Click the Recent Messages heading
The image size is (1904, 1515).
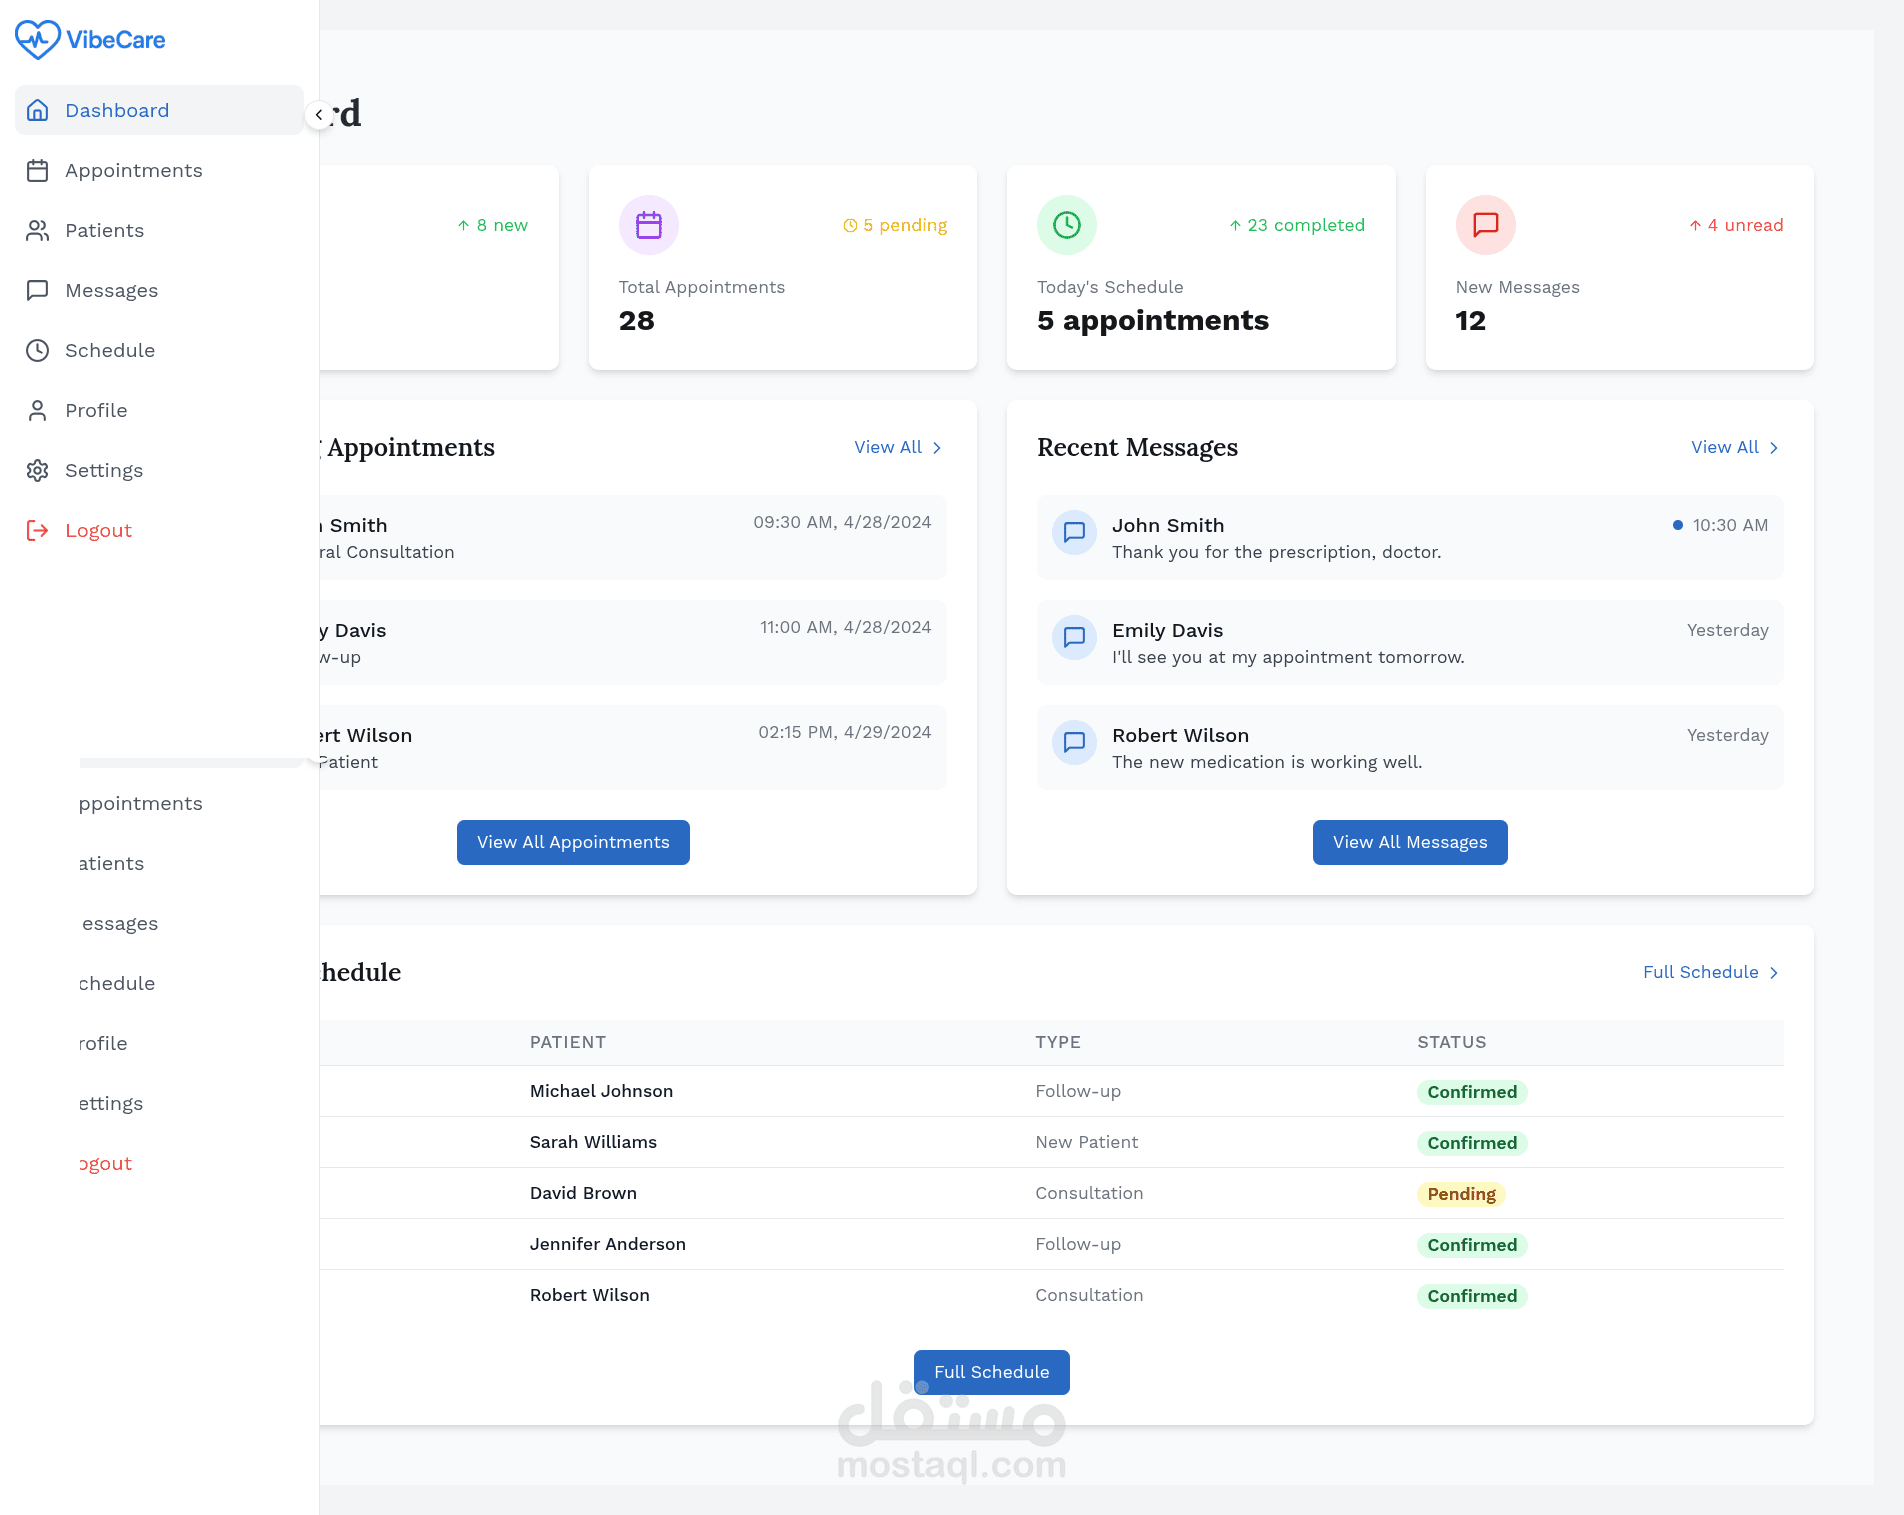click(x=1137, y=447)
